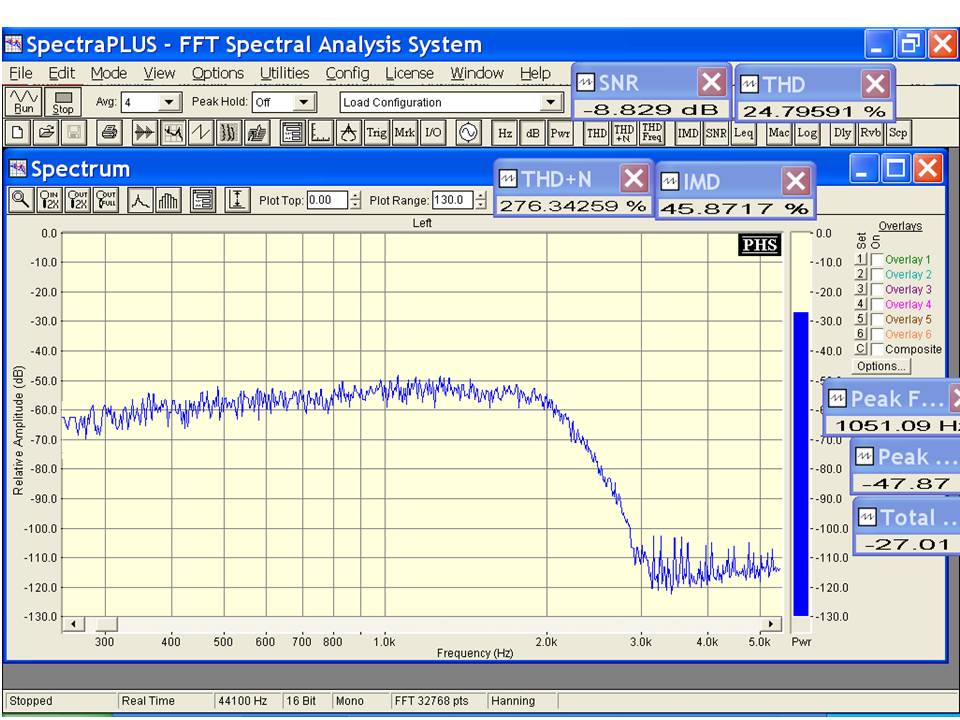Image resolution: width=960 pixels, height=720 pixels.
Task: Enable the Overlay 2 checkbox
Action: [x=877, y=274]
